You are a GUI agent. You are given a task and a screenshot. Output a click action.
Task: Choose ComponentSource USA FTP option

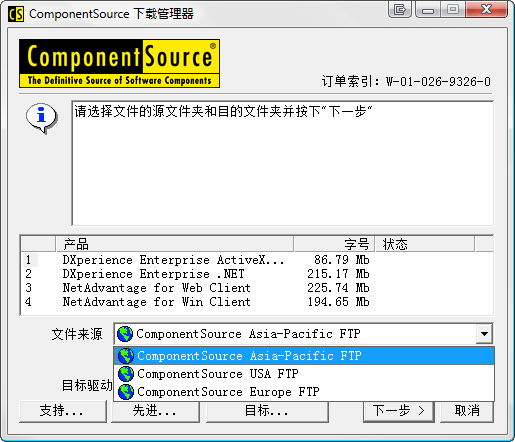tap(304, 374)
